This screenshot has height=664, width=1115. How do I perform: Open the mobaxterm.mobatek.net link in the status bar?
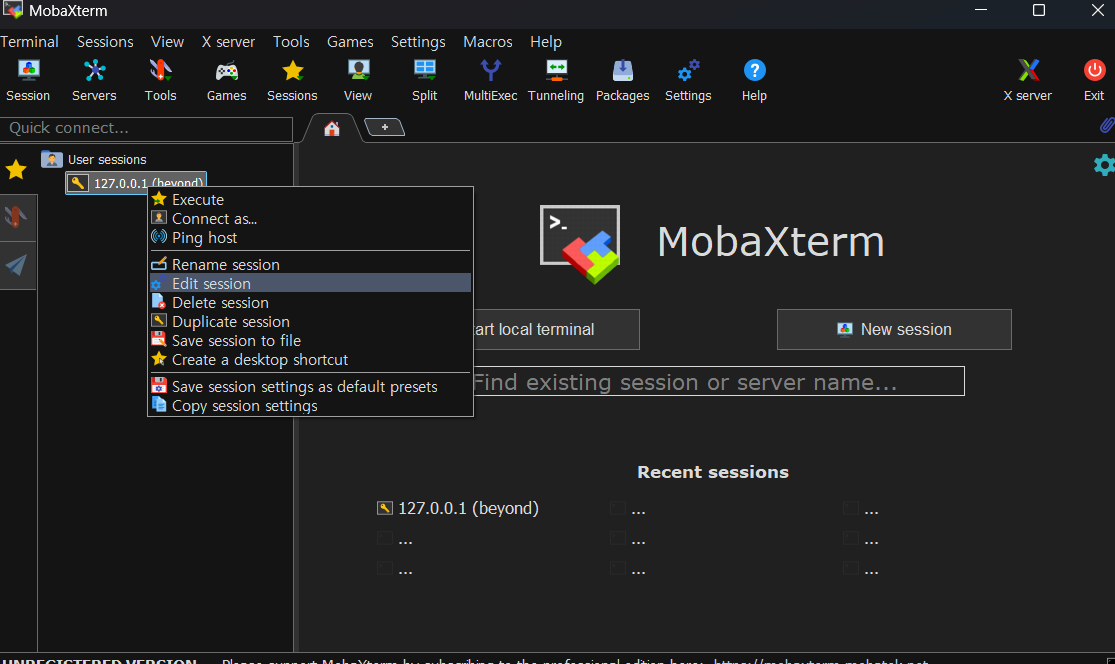821,660
